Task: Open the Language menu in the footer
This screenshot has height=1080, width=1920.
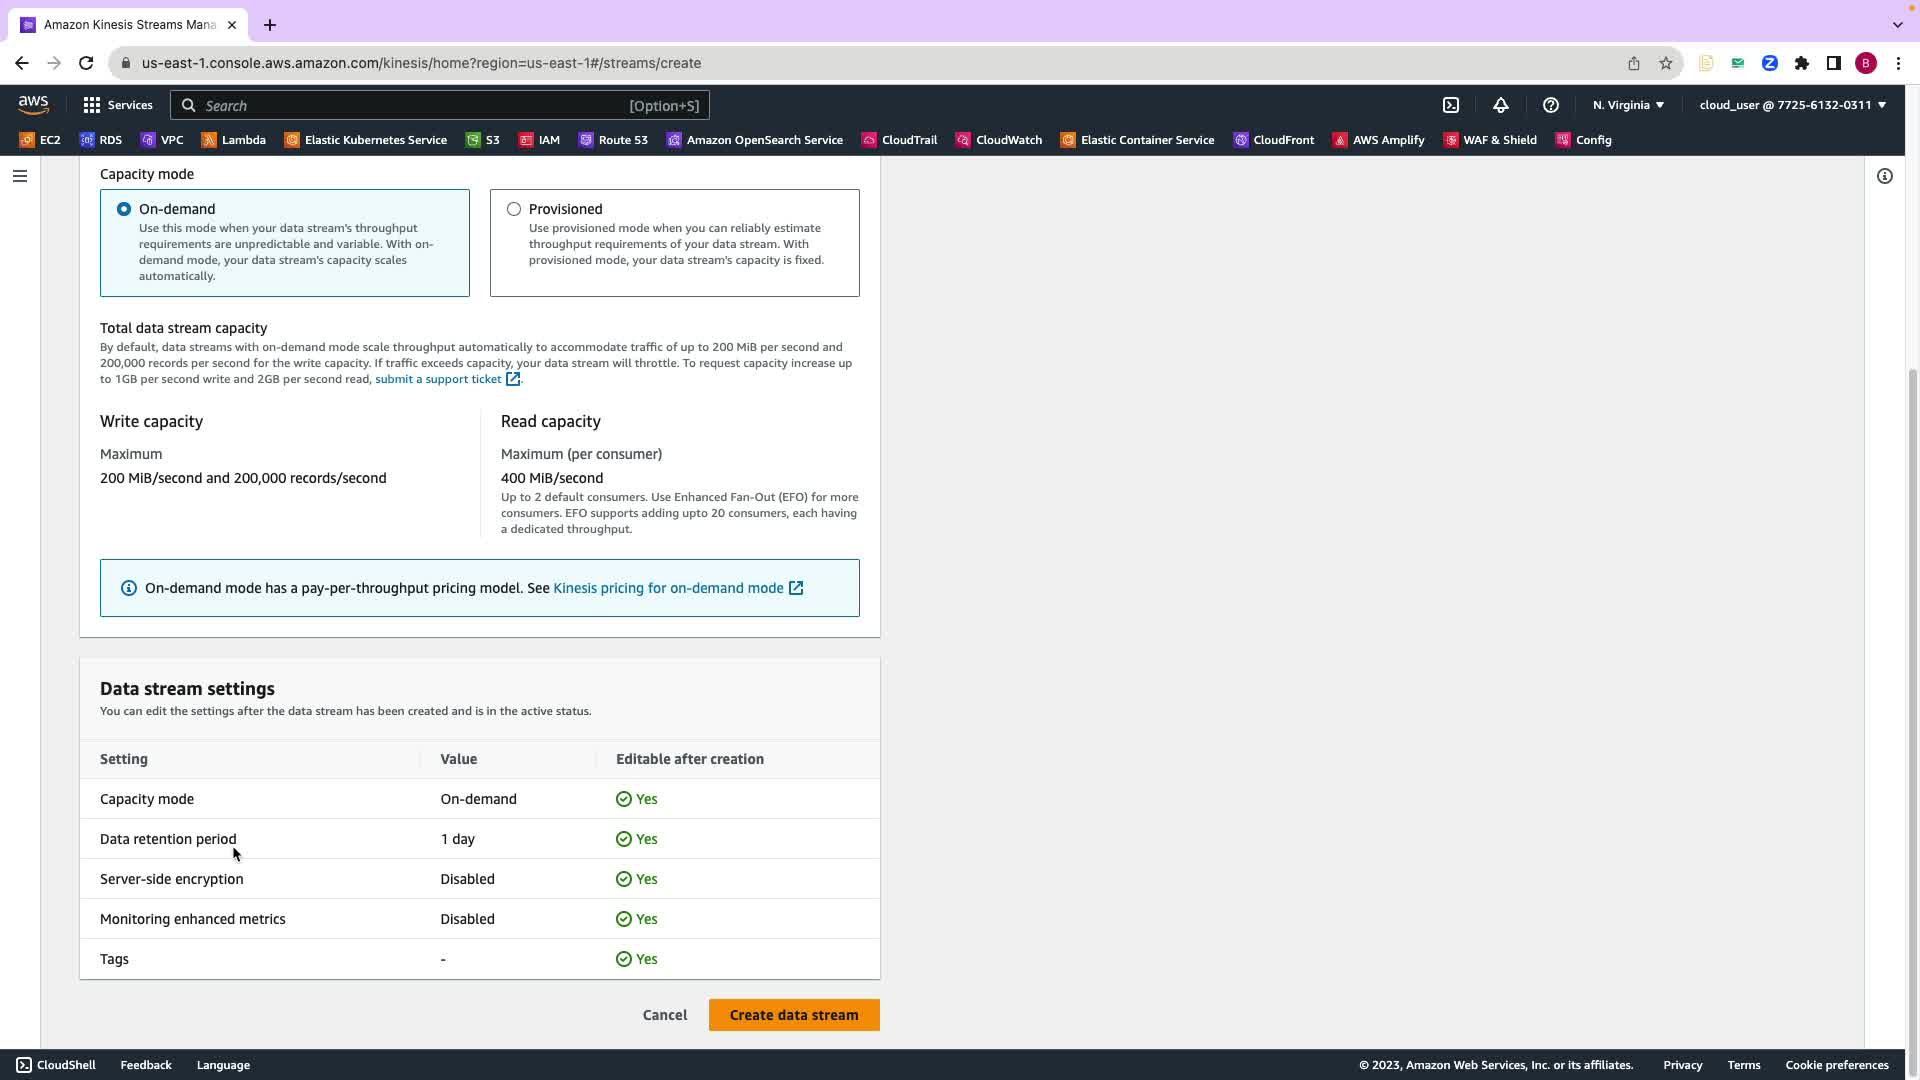Action: pyautogui.click(x=223, y=1065)
